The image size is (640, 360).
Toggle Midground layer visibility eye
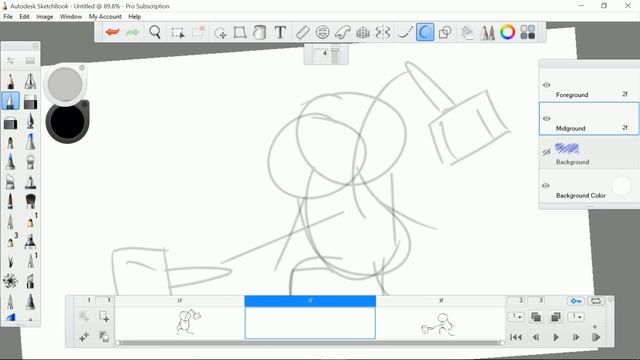[547, 118]
